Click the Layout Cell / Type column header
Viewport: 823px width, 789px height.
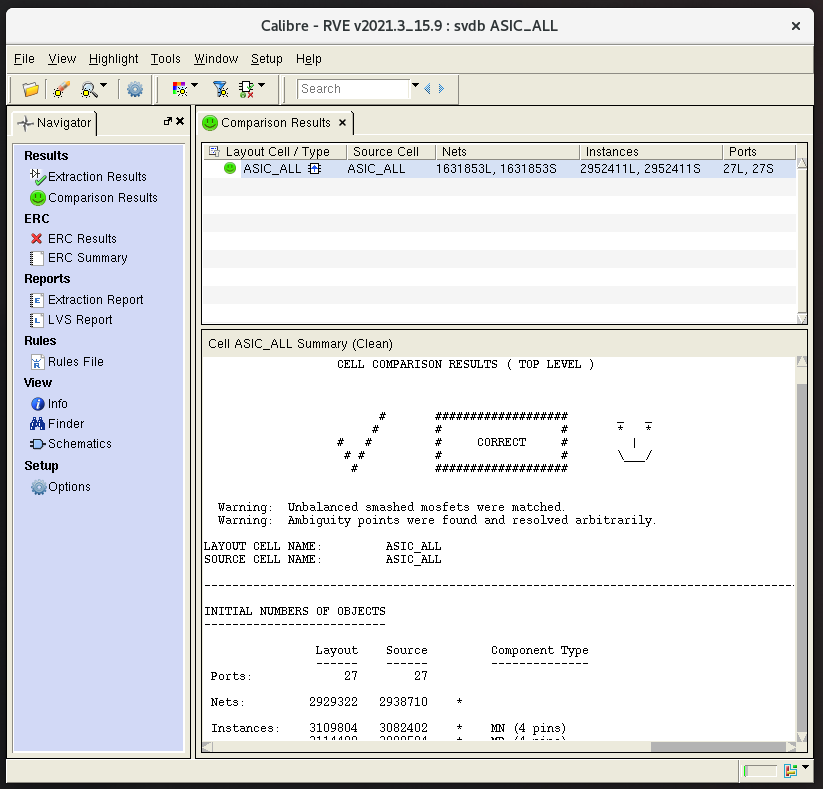click(x=278, y=152)
